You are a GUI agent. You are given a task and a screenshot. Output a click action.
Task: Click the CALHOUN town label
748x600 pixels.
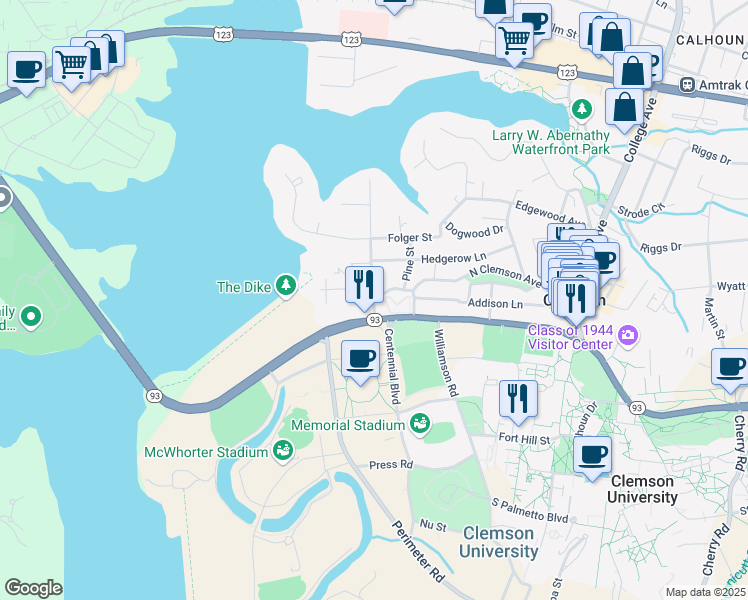pos(710,41)
